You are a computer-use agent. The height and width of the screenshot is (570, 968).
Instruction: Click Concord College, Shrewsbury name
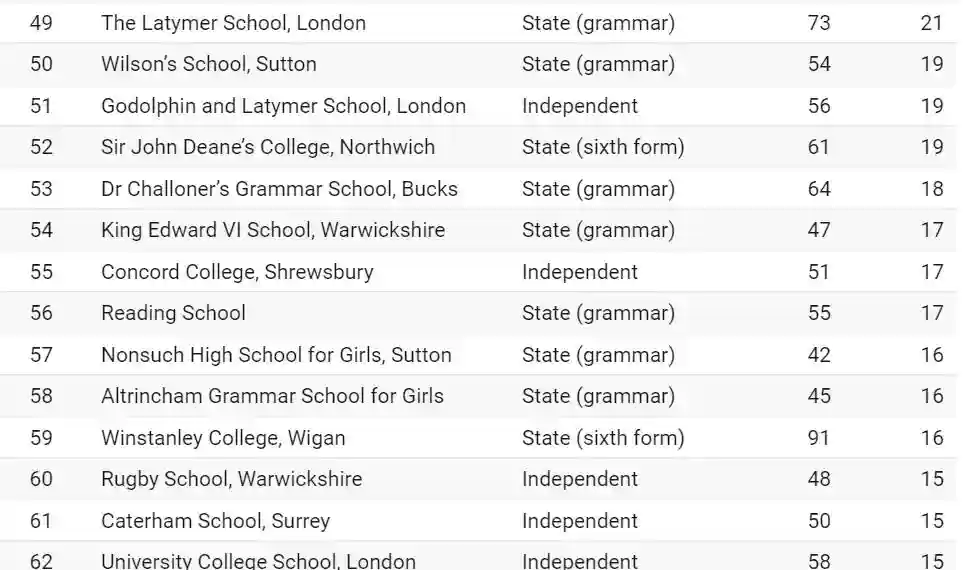[x=237, y=272]
